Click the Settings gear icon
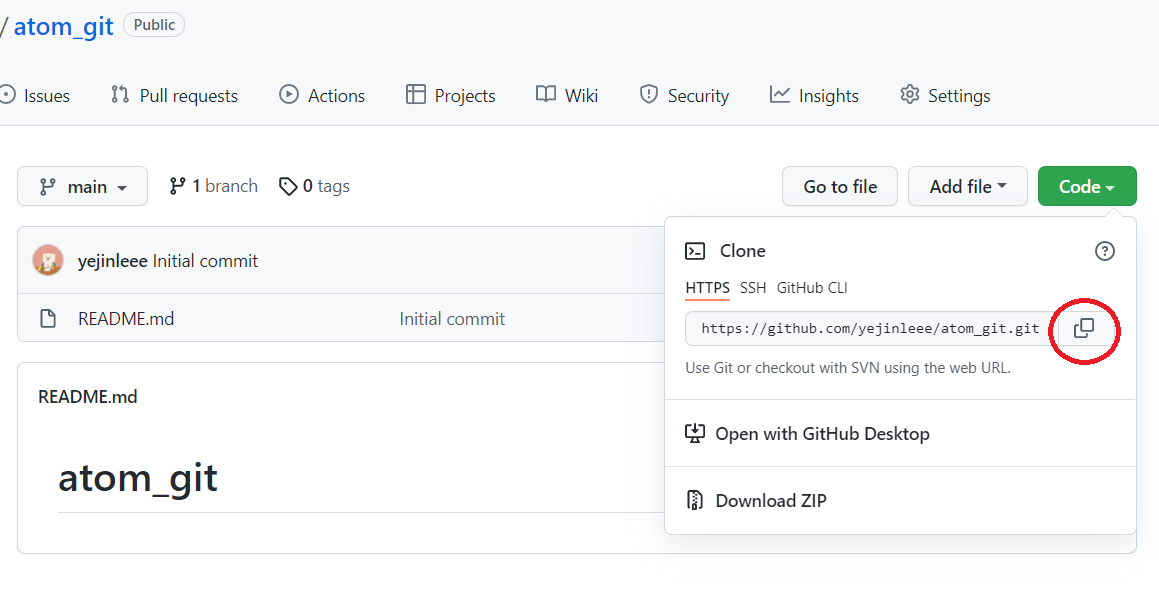 [x=910, y=95]
